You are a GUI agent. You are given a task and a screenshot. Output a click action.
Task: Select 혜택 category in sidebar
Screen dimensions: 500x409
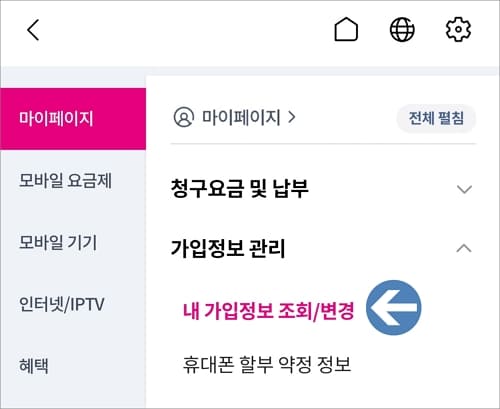pyautogui.click(x=34, y=366)
